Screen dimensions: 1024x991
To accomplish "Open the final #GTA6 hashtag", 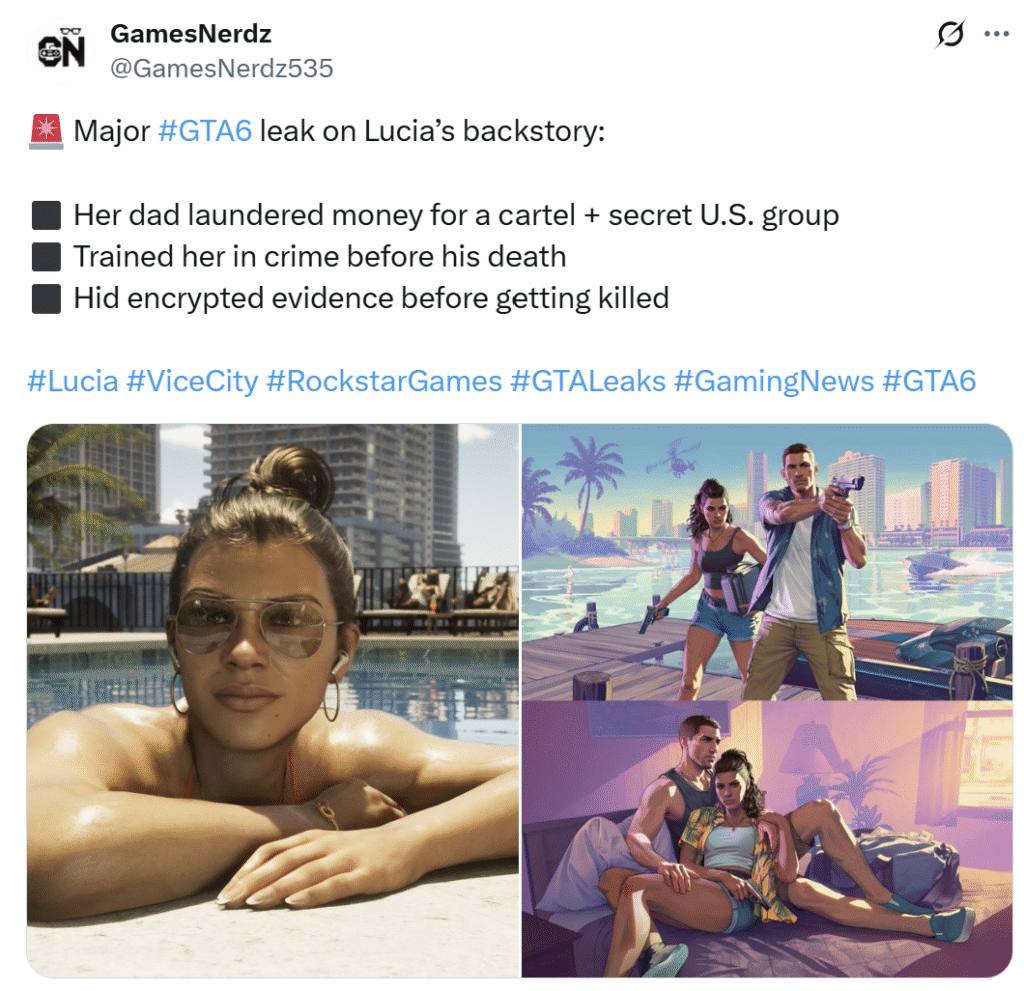I will pos(929,381).
